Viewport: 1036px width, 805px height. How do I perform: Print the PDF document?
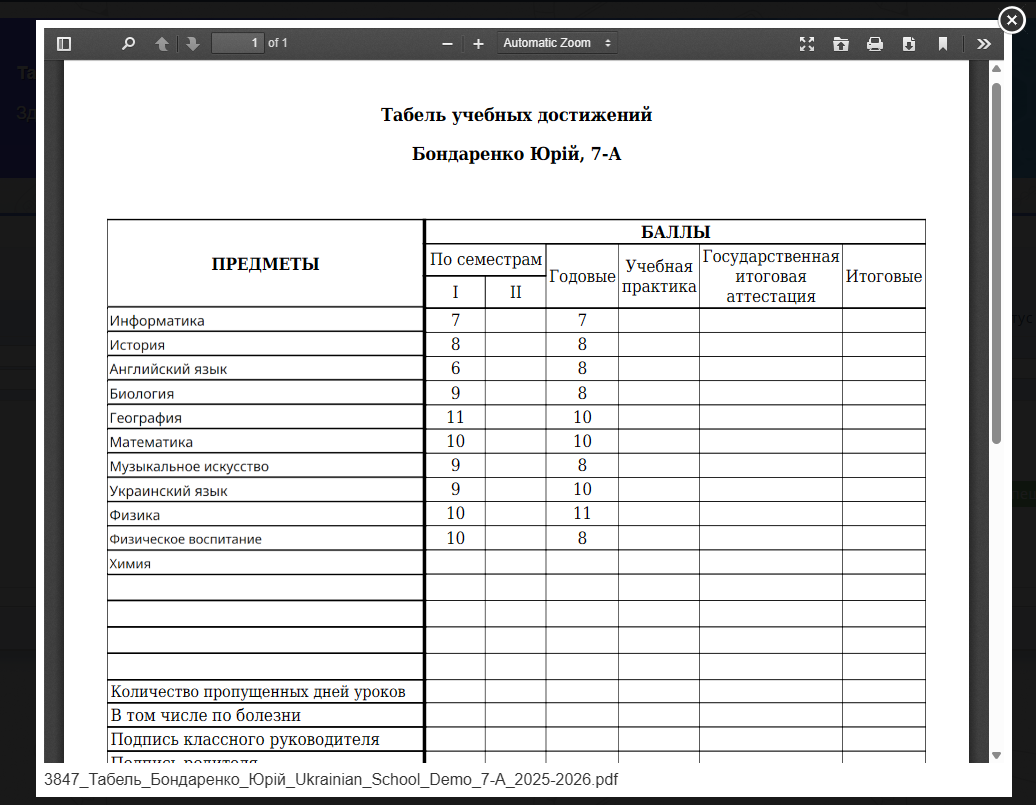(x=875, y=44)
